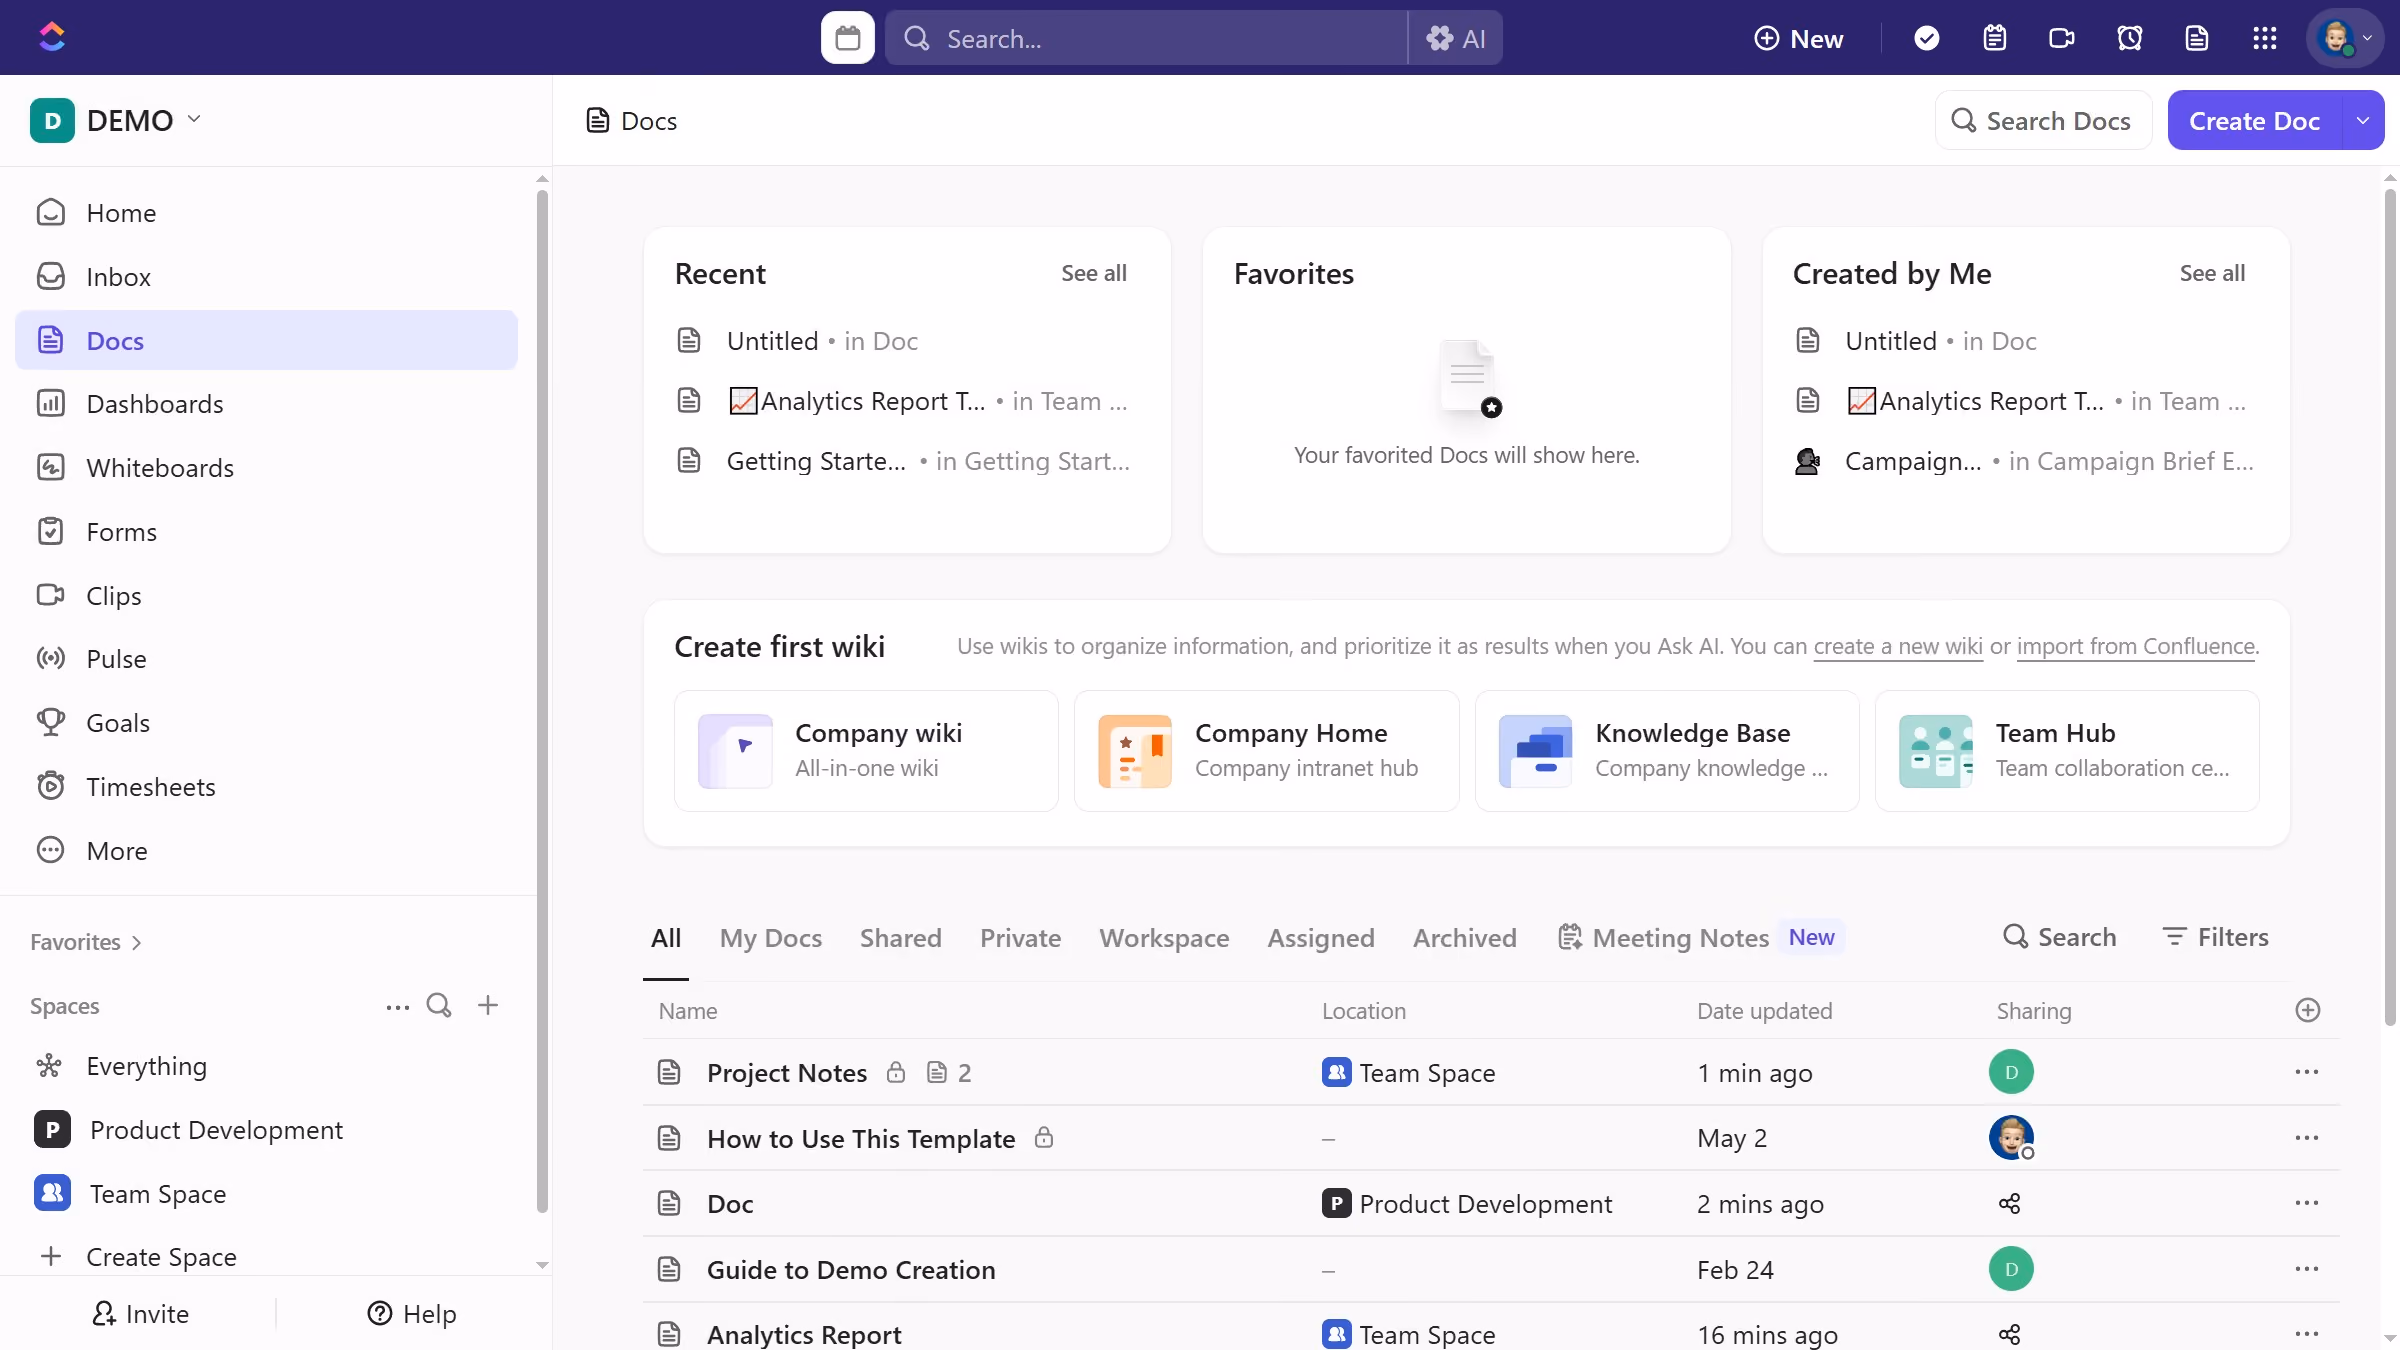This screenshot has height=1350, width=2400.
Task: Click the Spaces search magnifier icon
Action: 439,1005
